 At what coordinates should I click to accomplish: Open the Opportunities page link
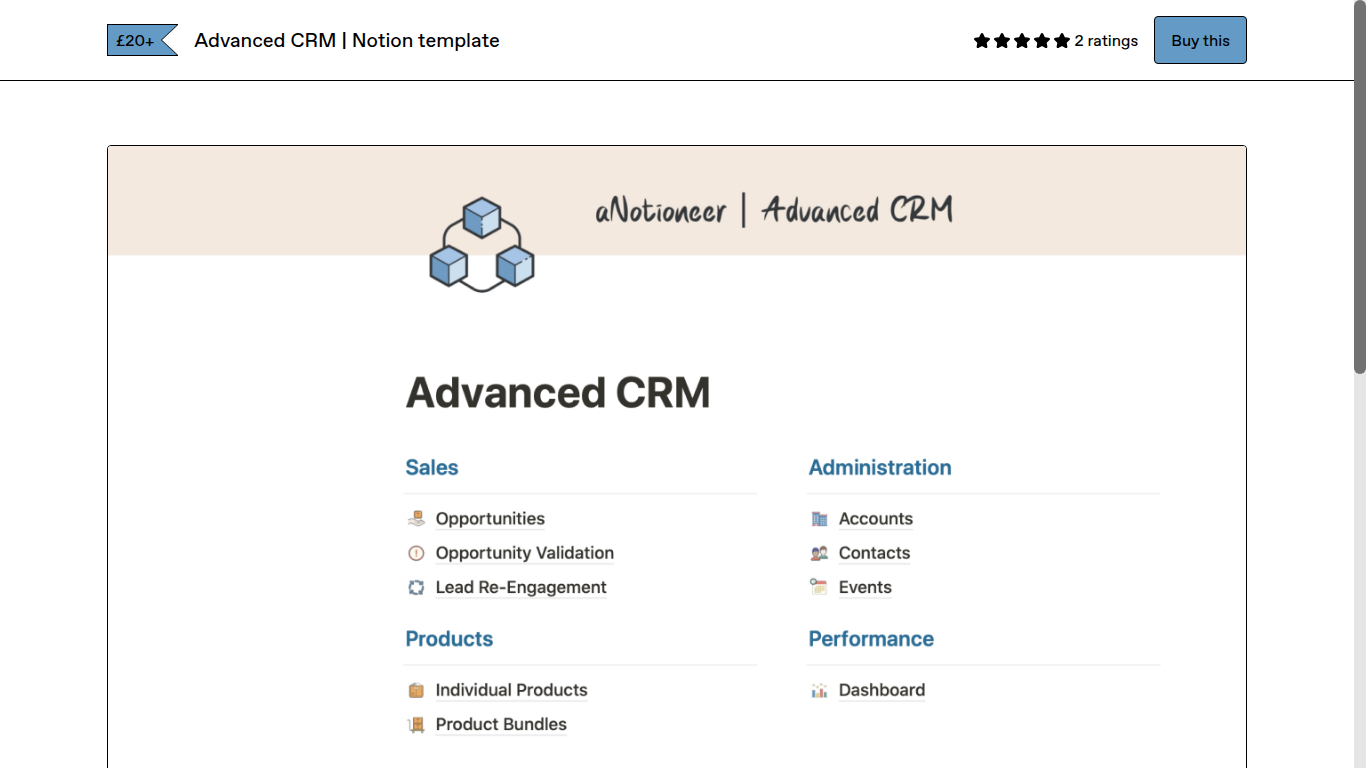coord(490,519)
